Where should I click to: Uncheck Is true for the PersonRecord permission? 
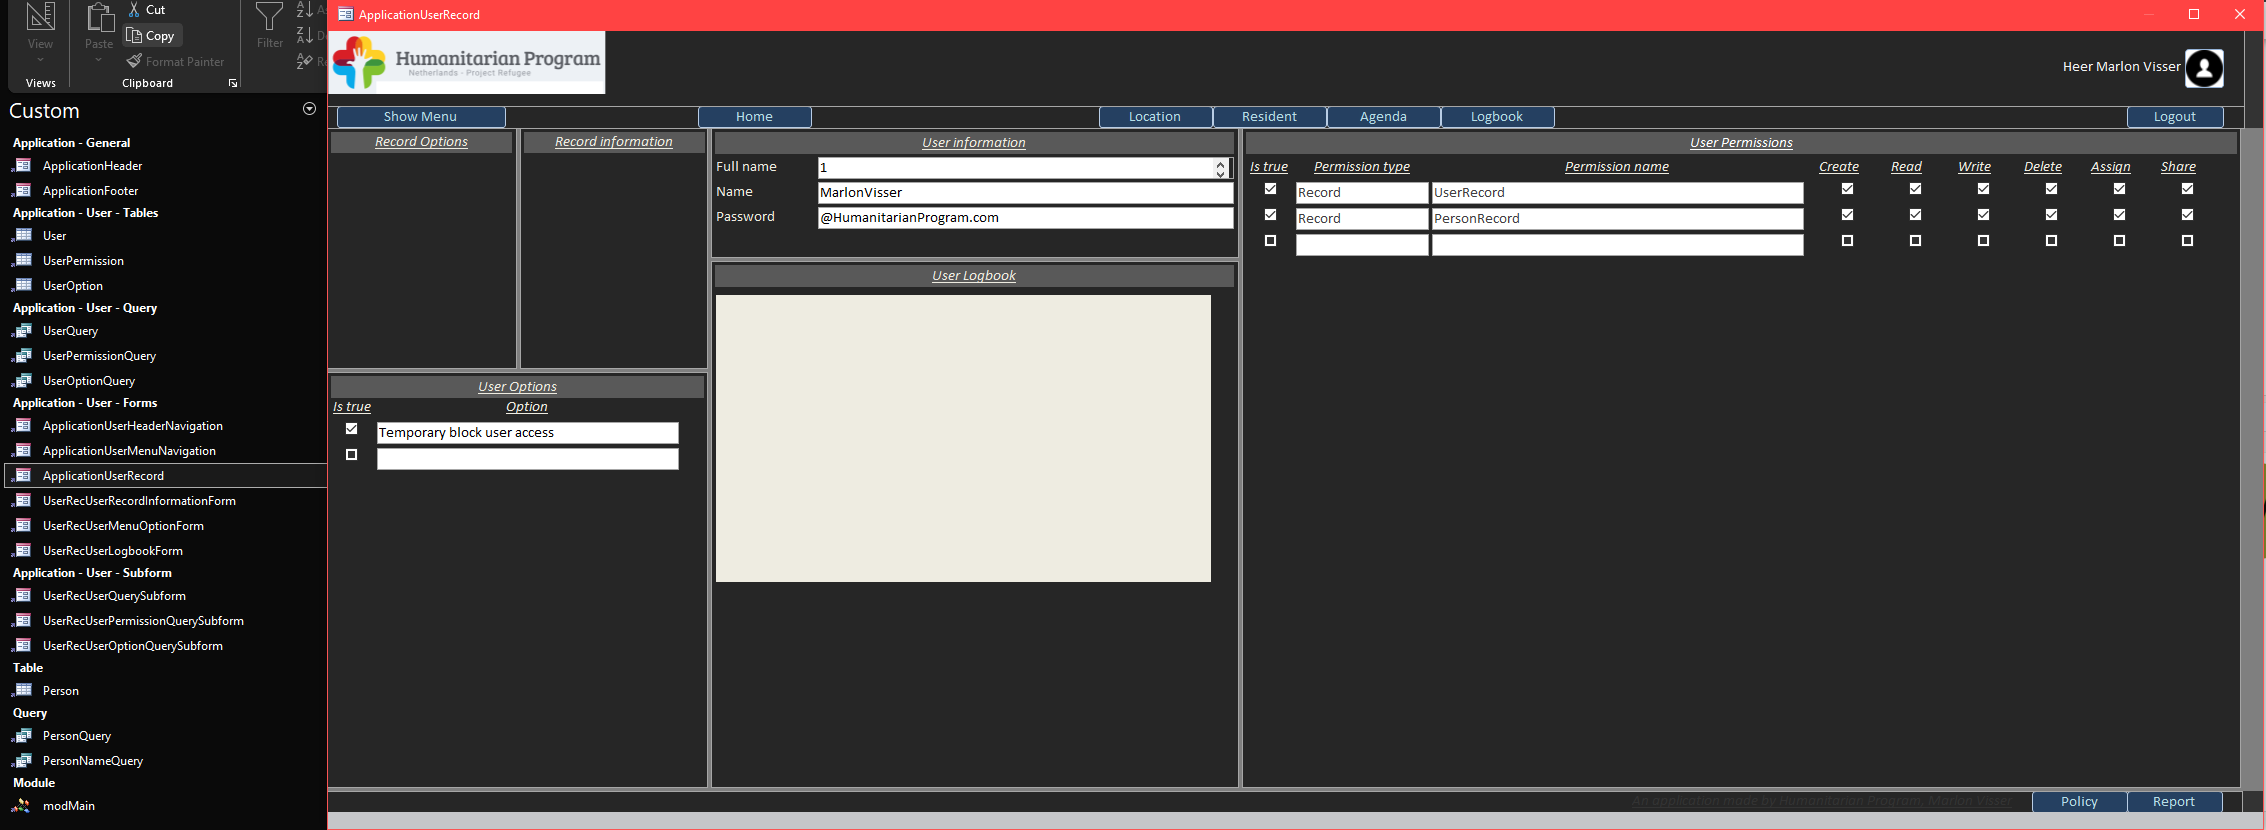tap(1270, 215)
